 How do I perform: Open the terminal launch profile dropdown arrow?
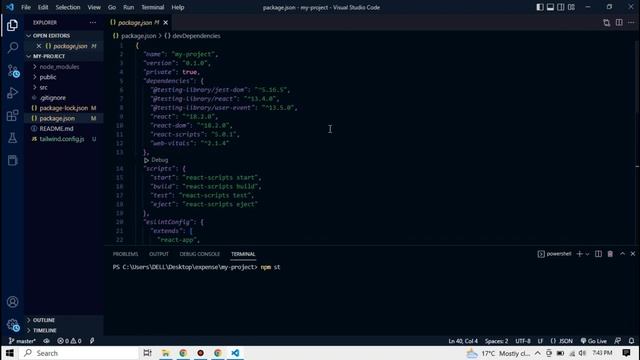click(x=587, y=254)
